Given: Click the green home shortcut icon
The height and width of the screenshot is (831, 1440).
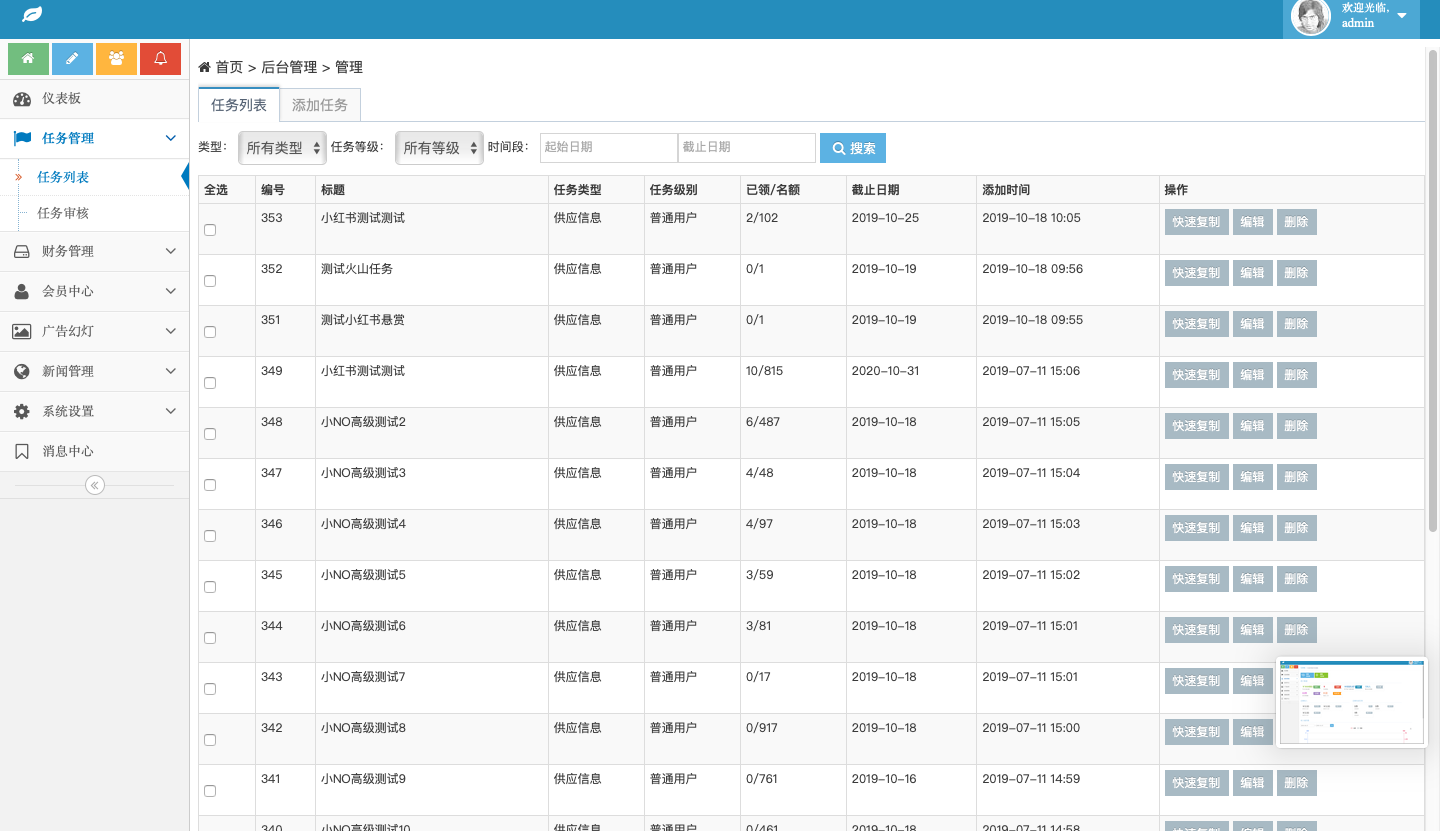Looking at the screenshot, I should [x=28, y=59].
